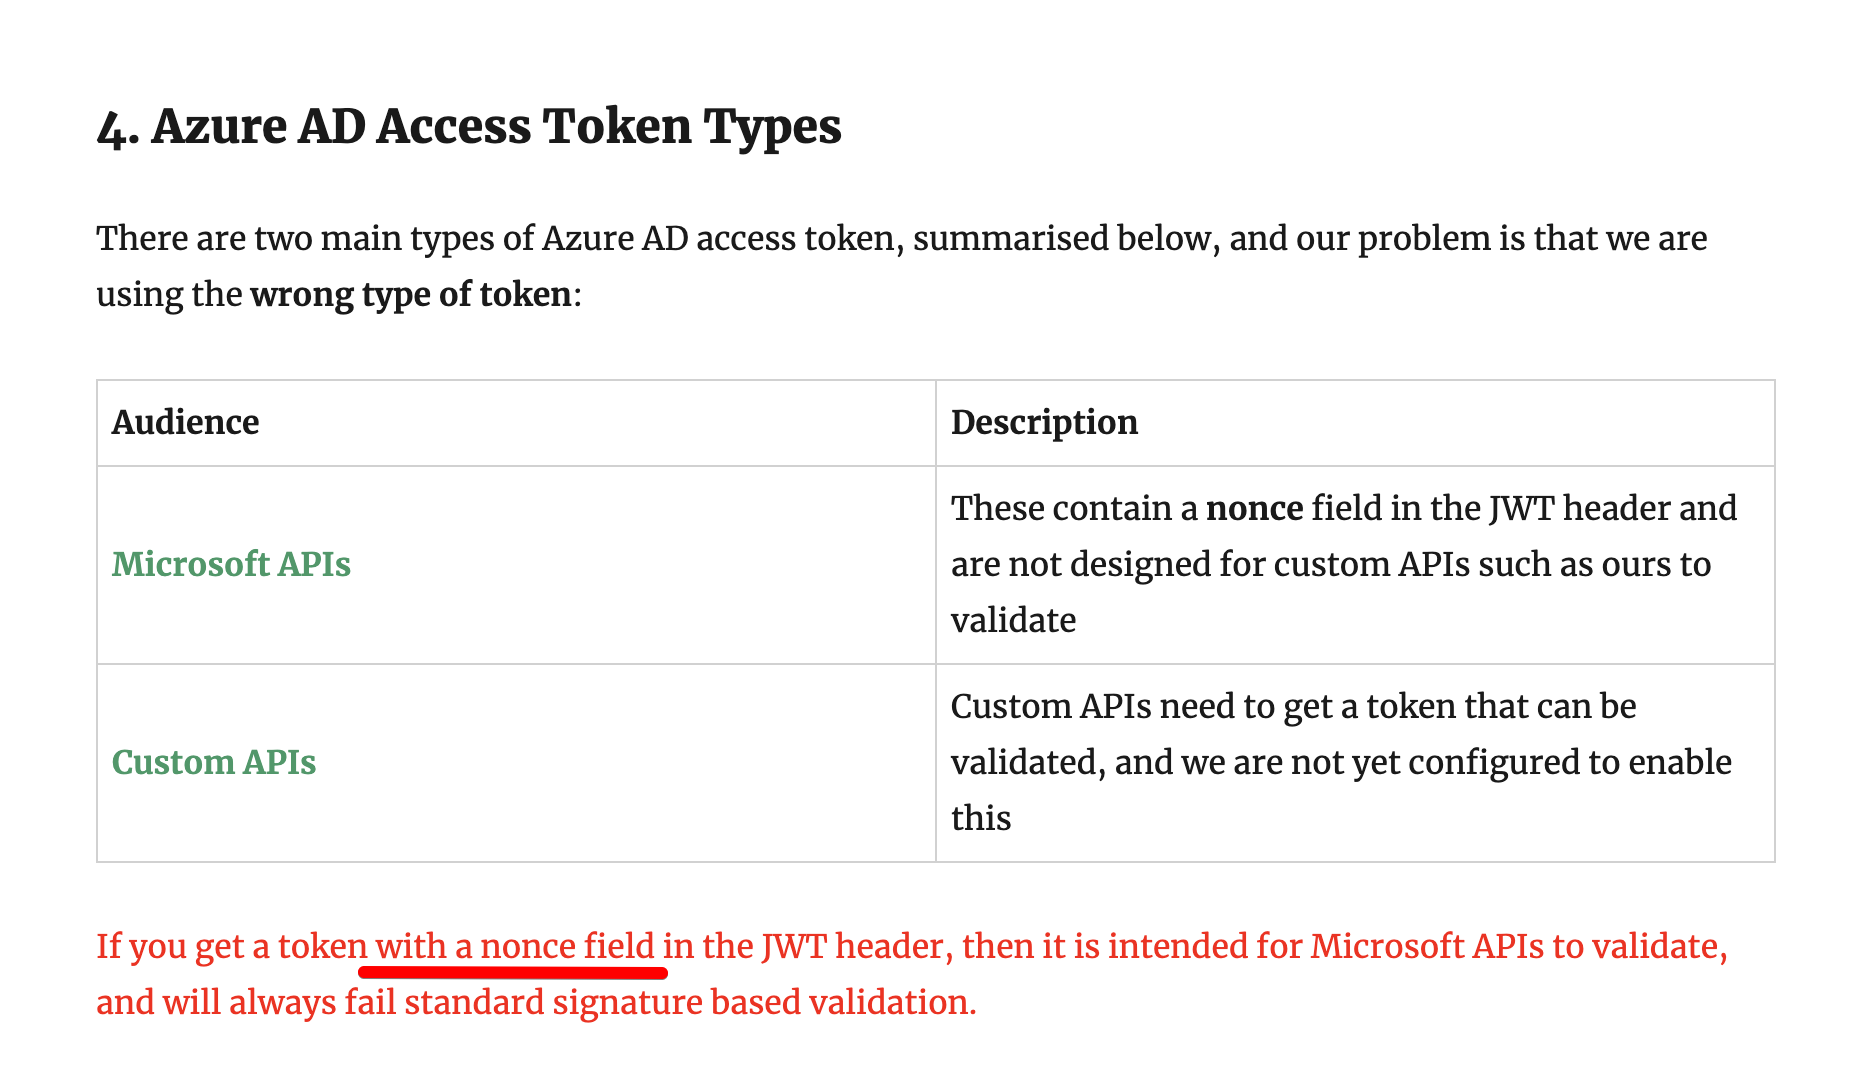Click the bold word nonce in table

1254,508
